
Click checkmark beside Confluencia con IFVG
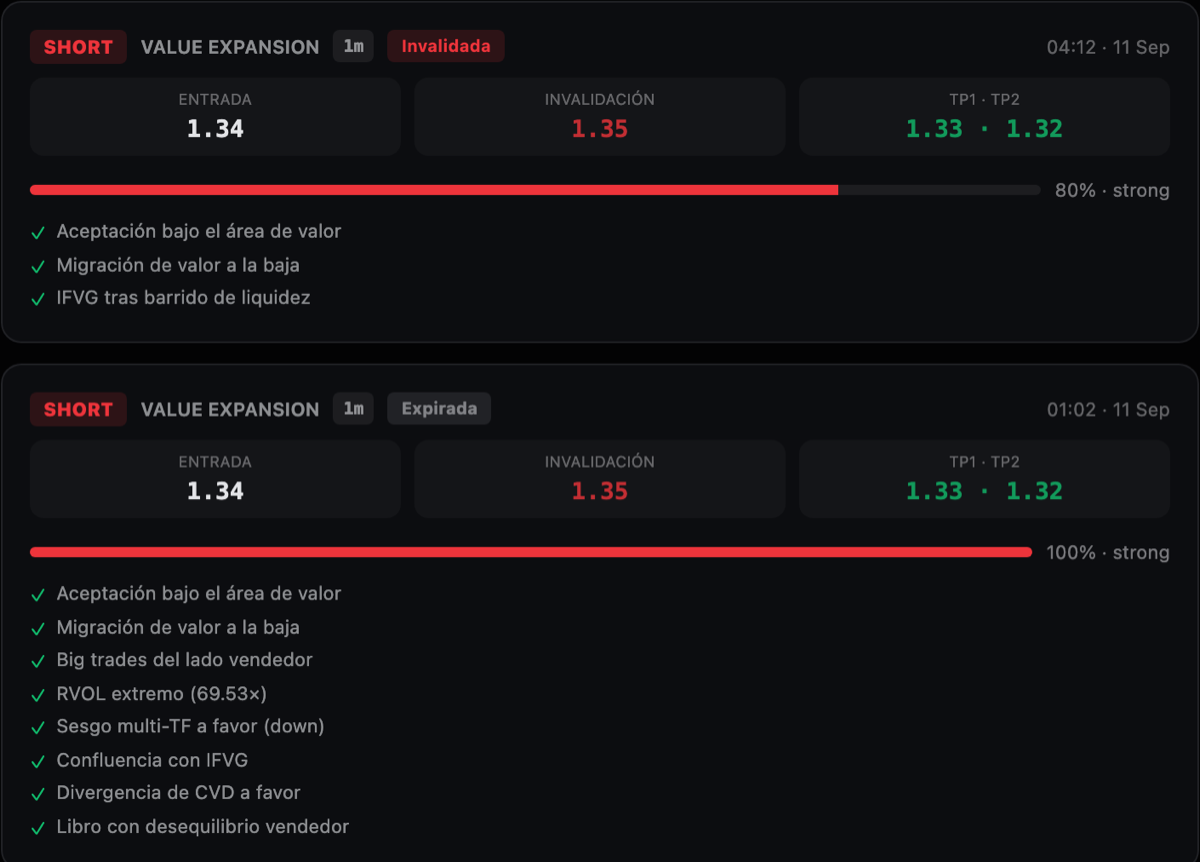(38, 761)
